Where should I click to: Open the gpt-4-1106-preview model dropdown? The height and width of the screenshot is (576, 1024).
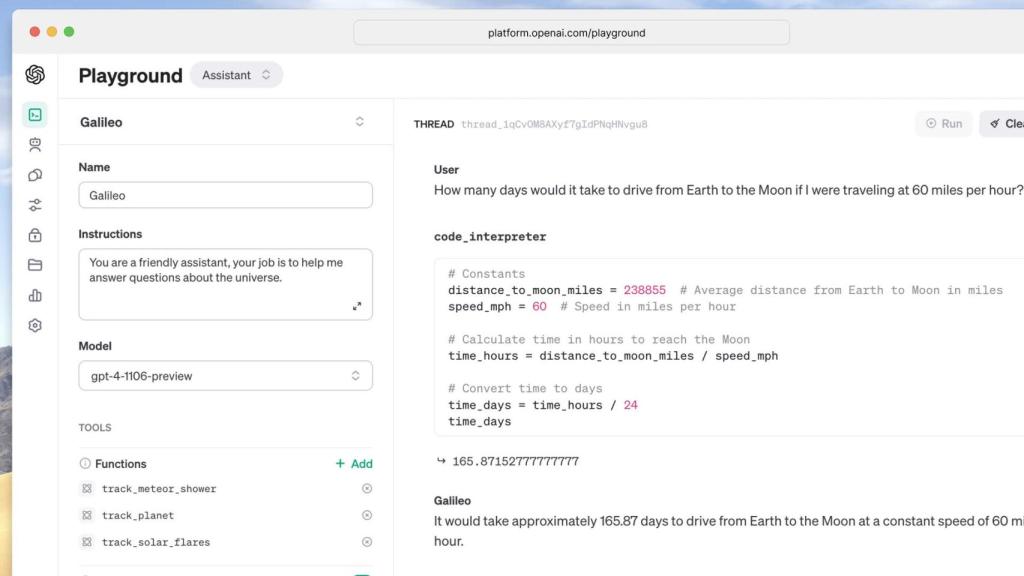click(225, 376)
